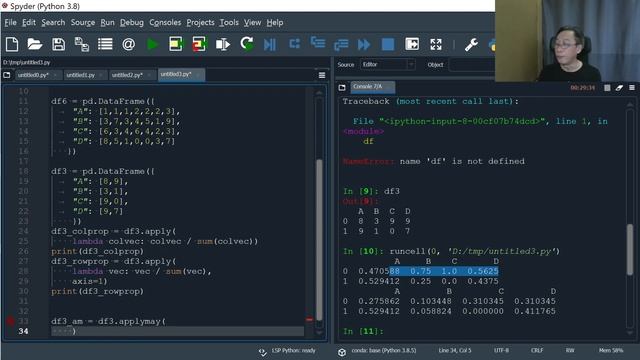The width and height of the screenshot is (640, 360).
Task: Run the current cell
Action: pos(176,44)
